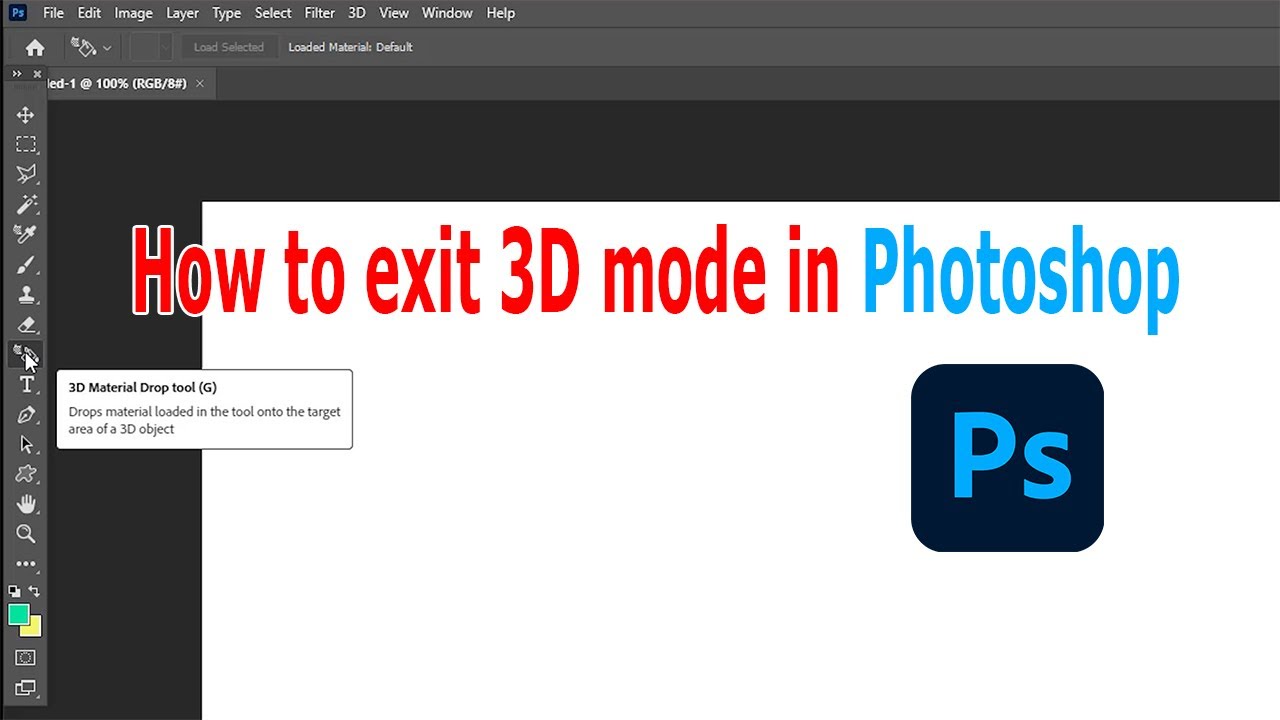Select the 3D Material Drop tool
1280x720 pixels.
tap(26, 355)
